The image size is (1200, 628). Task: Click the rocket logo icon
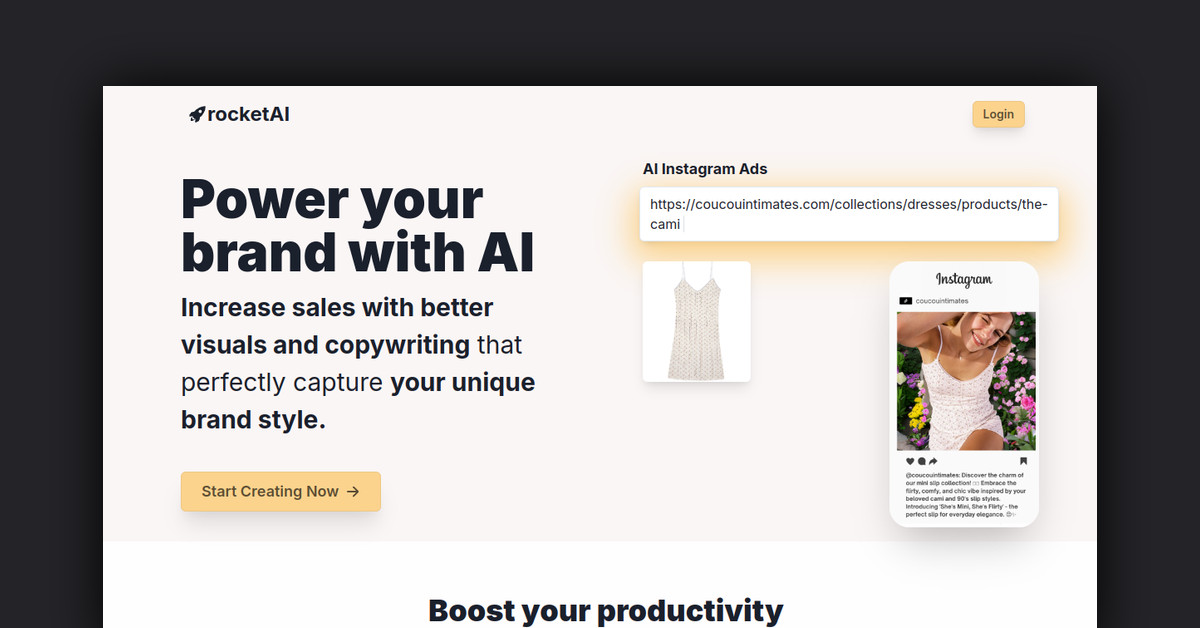coord(197,114)
